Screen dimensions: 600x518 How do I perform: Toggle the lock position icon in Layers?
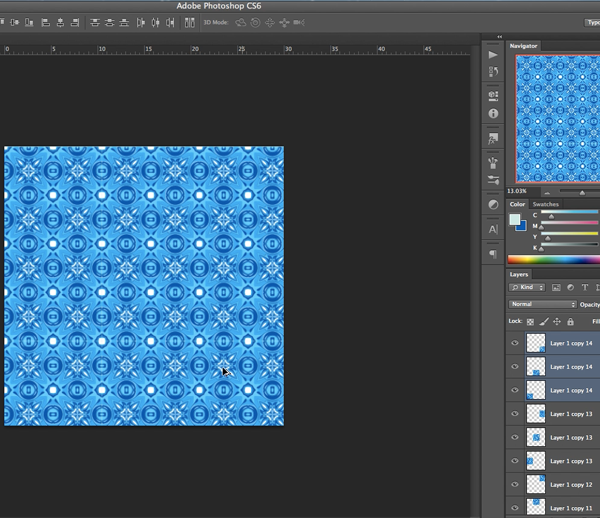click(x=557, y=322)
